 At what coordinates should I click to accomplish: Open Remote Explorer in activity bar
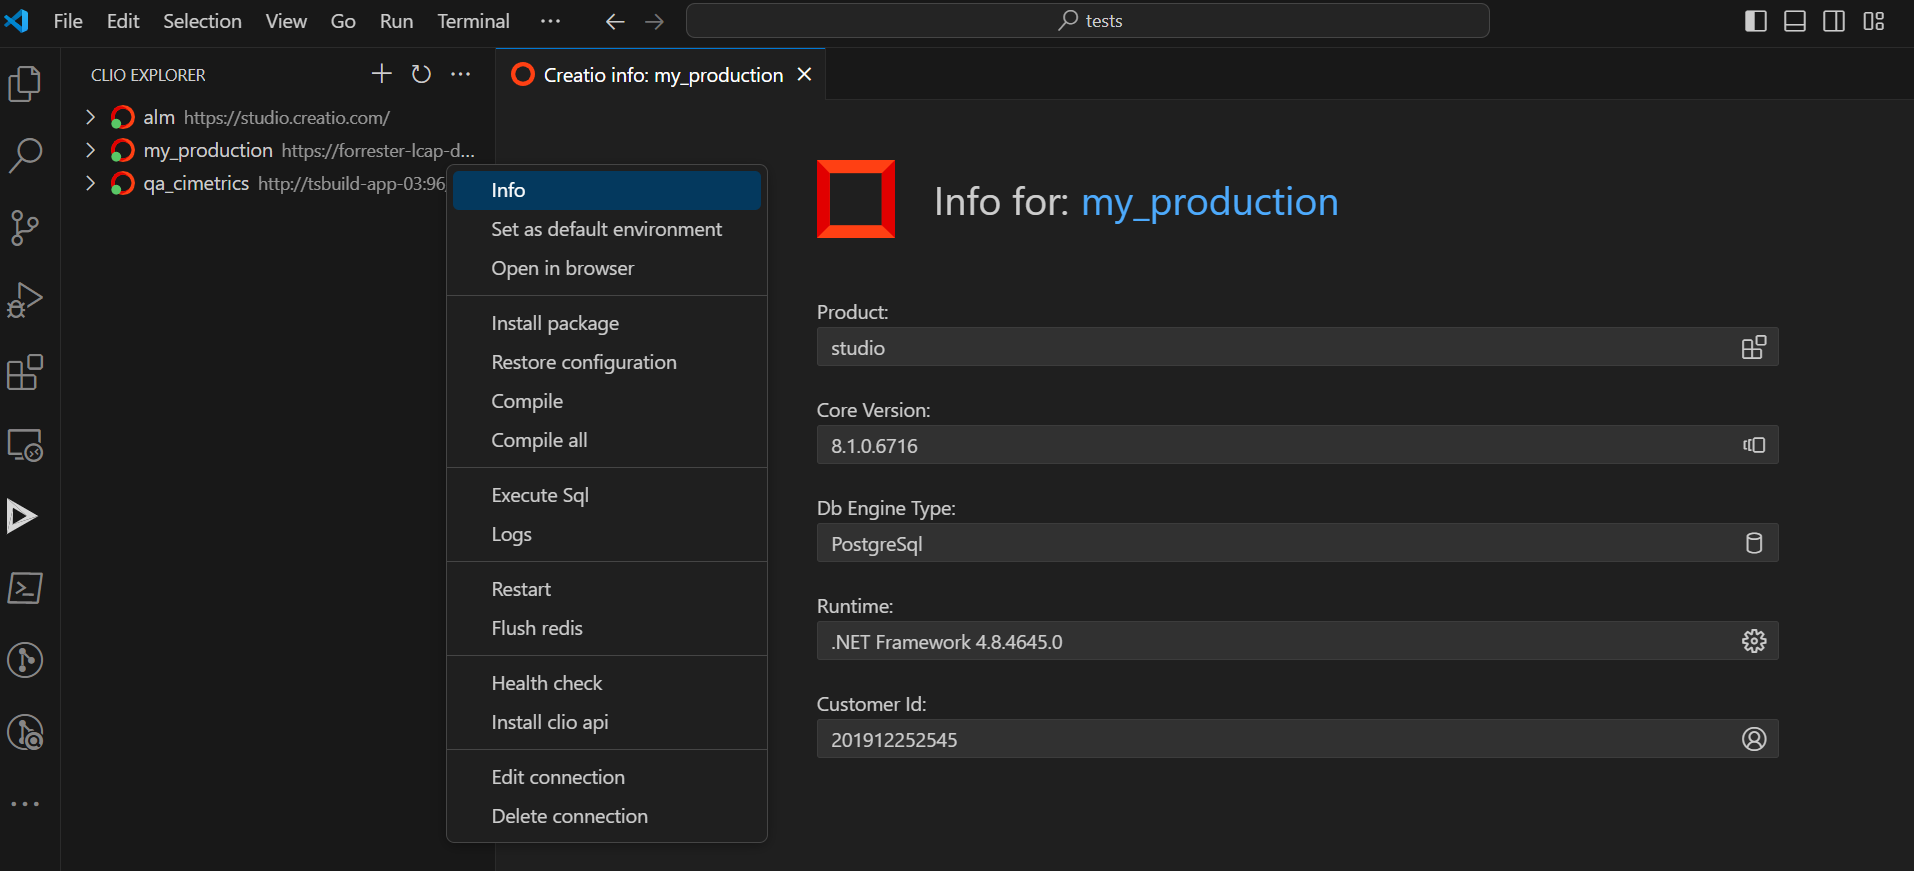[x=25, y=445]
